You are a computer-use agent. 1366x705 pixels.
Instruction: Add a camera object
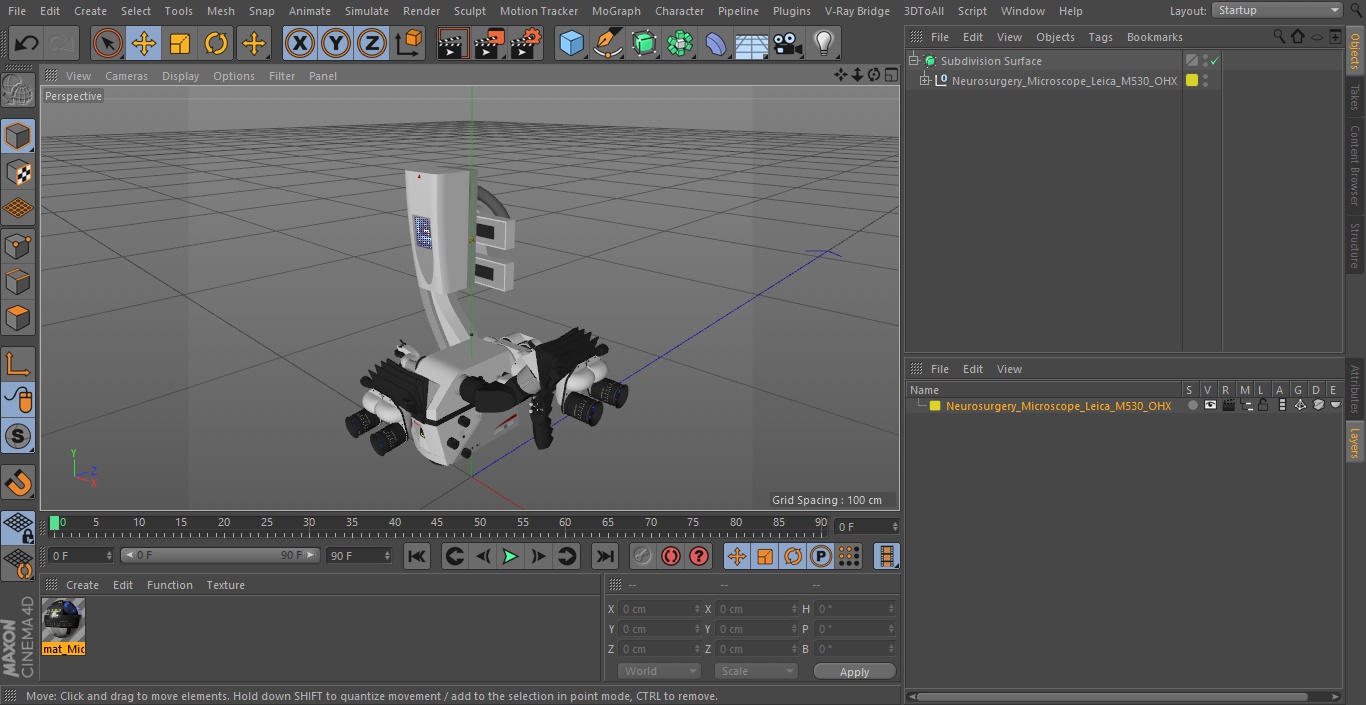[x=788, y=43]
